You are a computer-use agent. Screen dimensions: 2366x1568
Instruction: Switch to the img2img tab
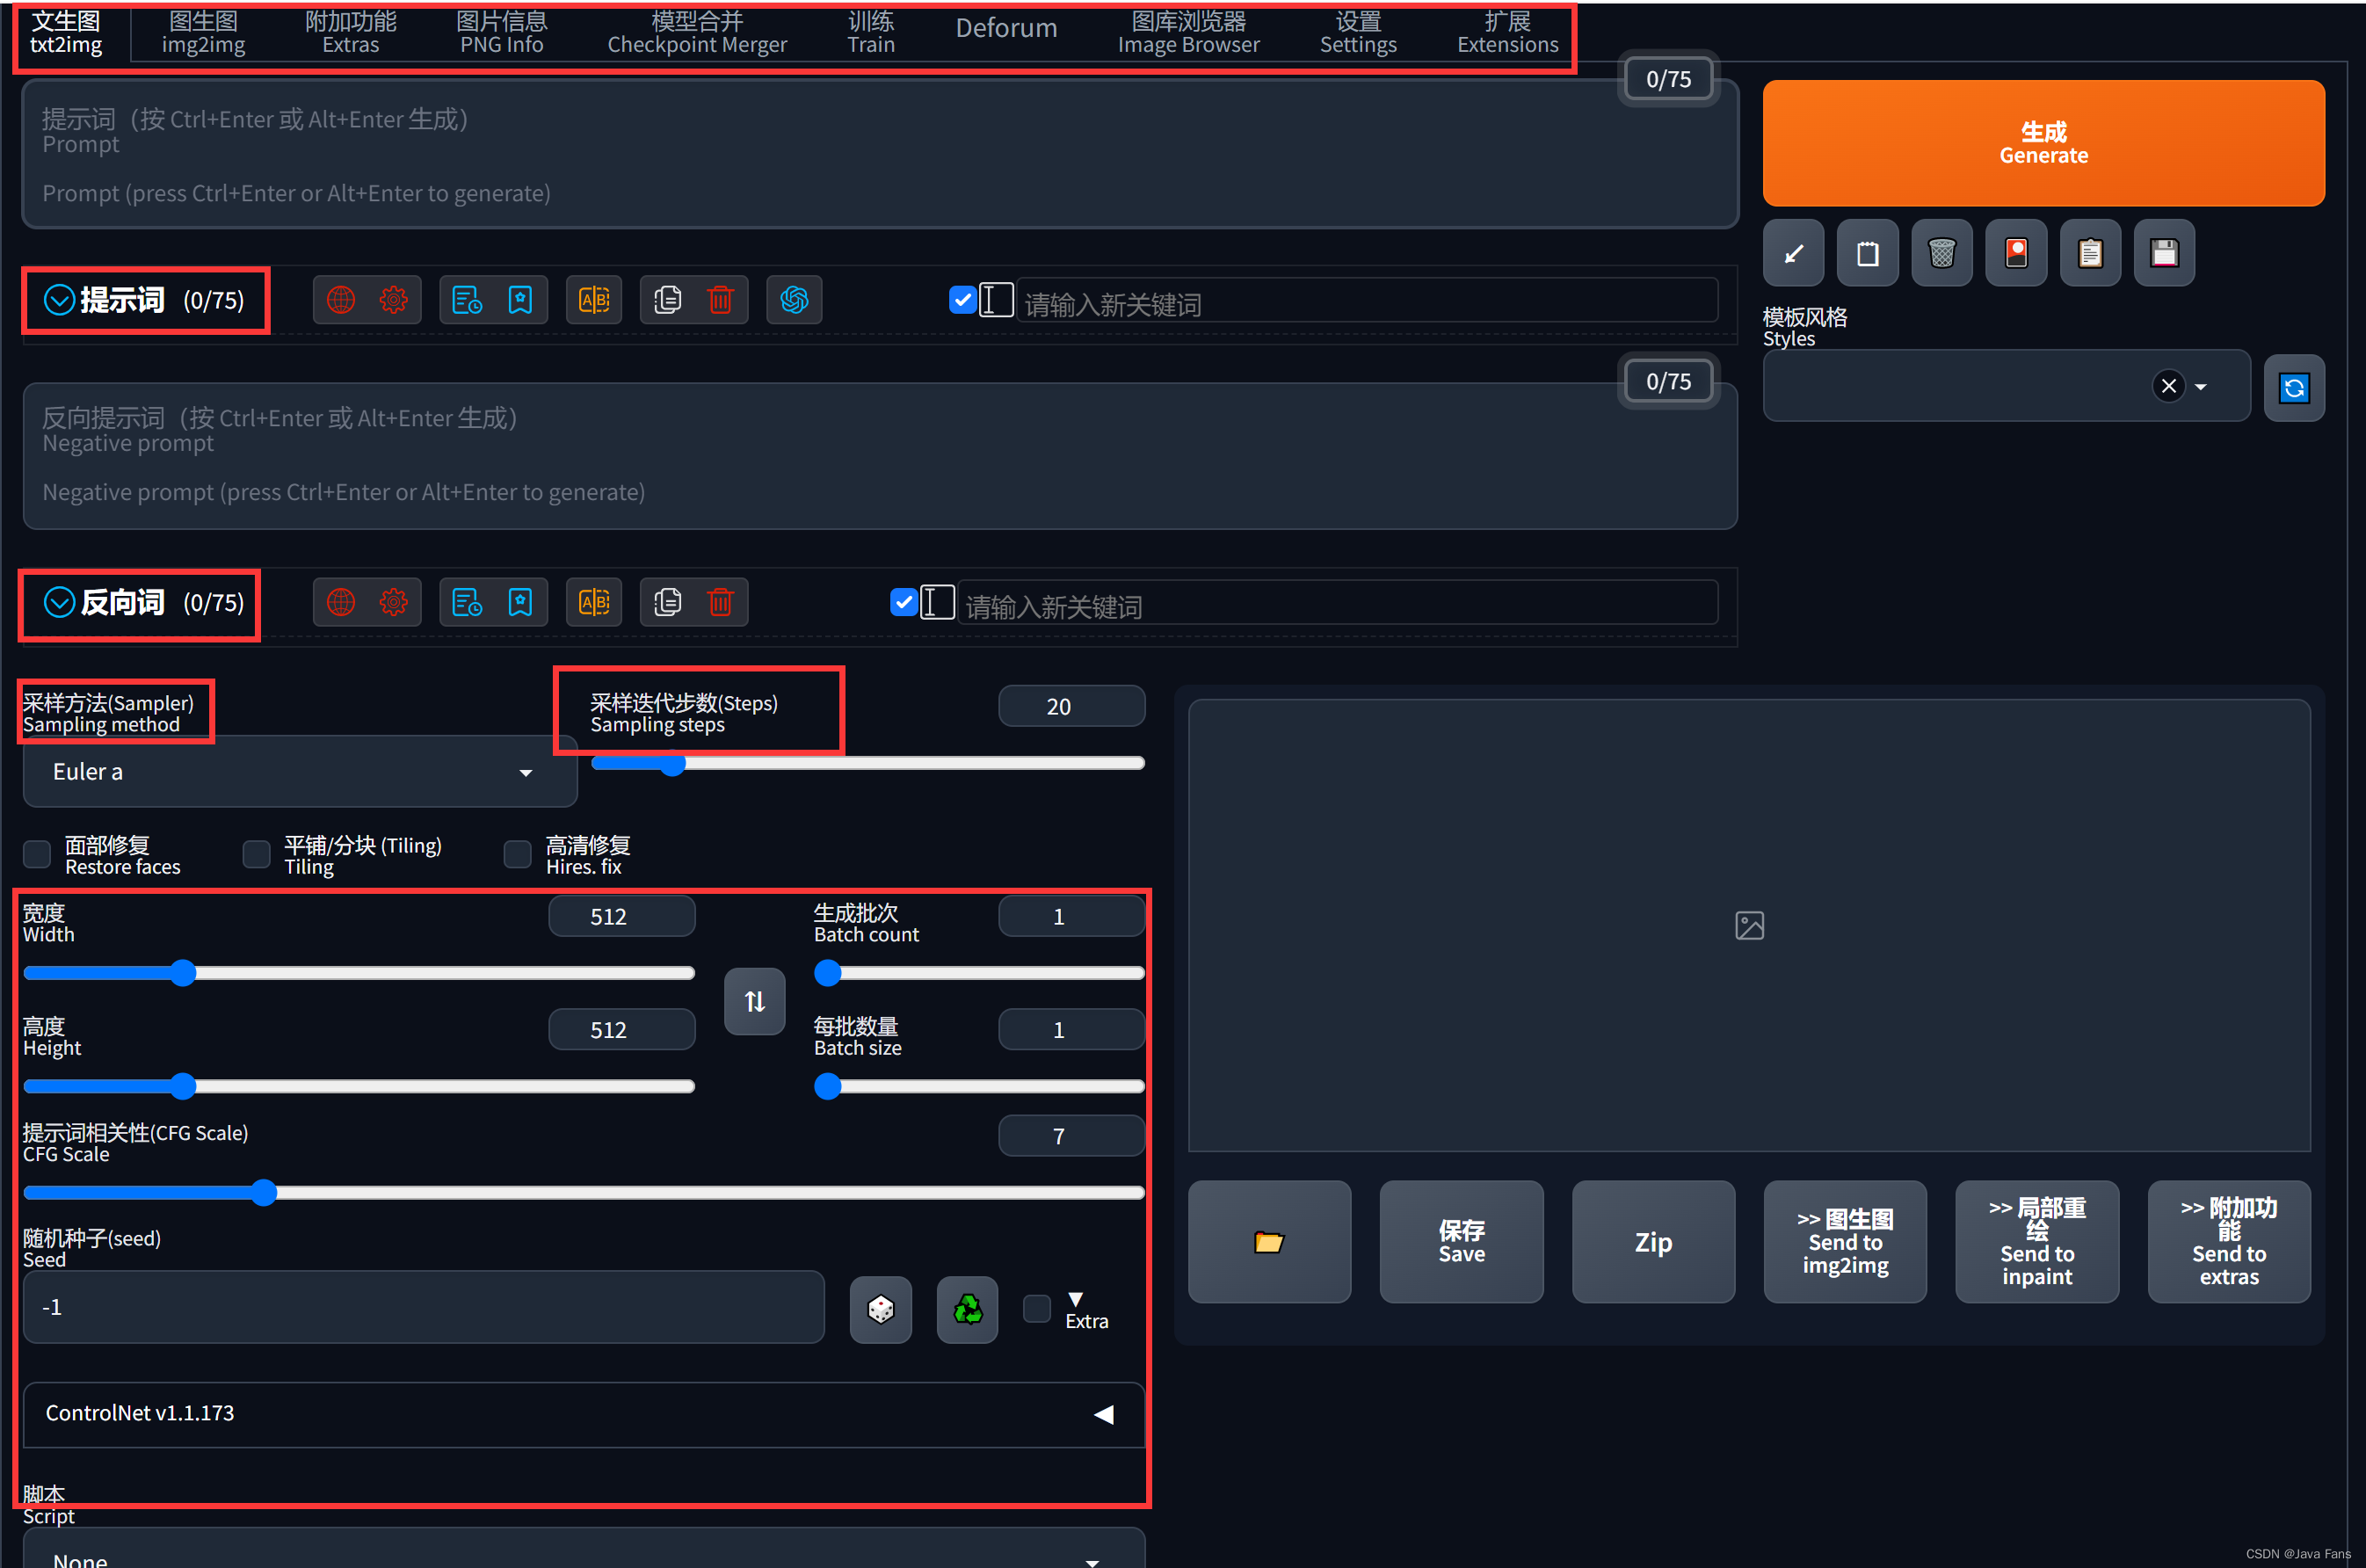pyautogui.click(x=203, y=33)
